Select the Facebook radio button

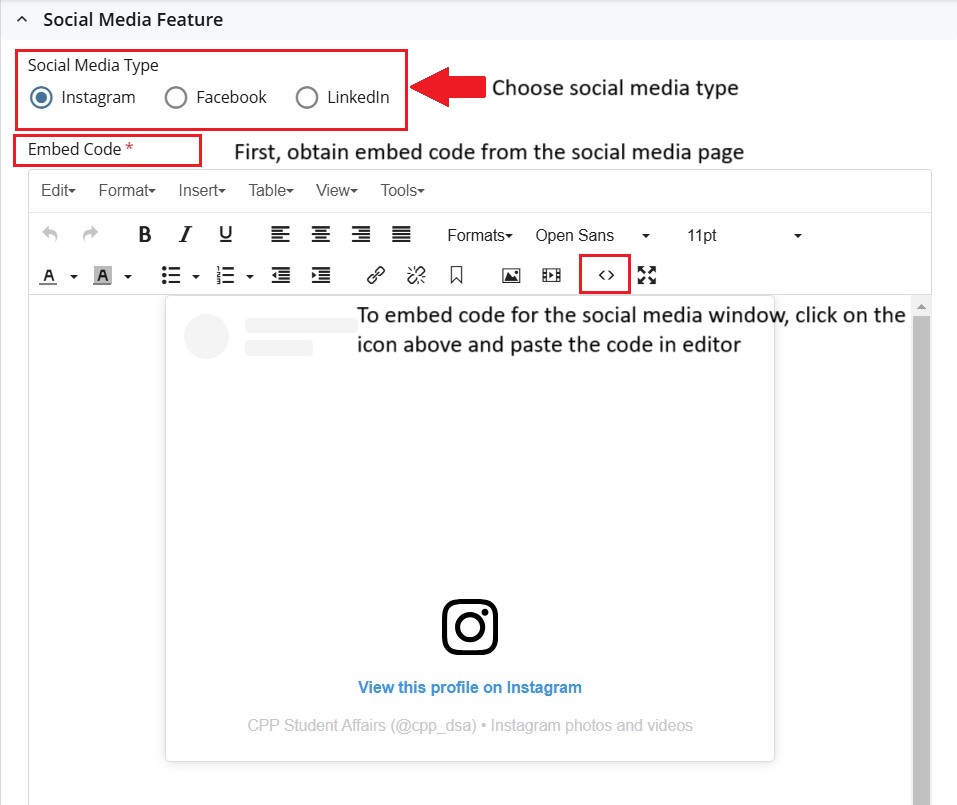pyautogui.click(x=176, y=98)
